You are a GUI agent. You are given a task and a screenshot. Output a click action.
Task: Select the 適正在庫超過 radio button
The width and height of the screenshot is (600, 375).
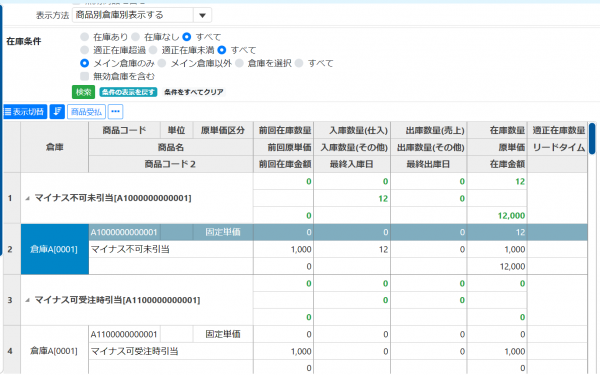coord(85,50)
